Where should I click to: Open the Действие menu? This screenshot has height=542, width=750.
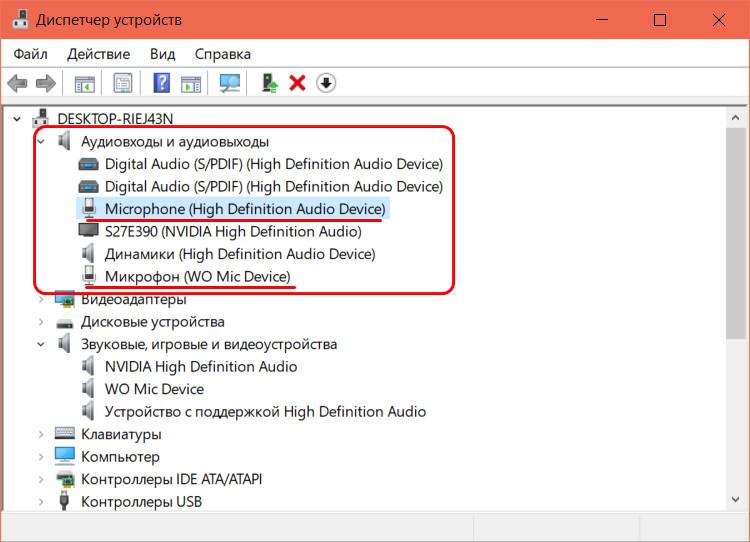(99, 54)
